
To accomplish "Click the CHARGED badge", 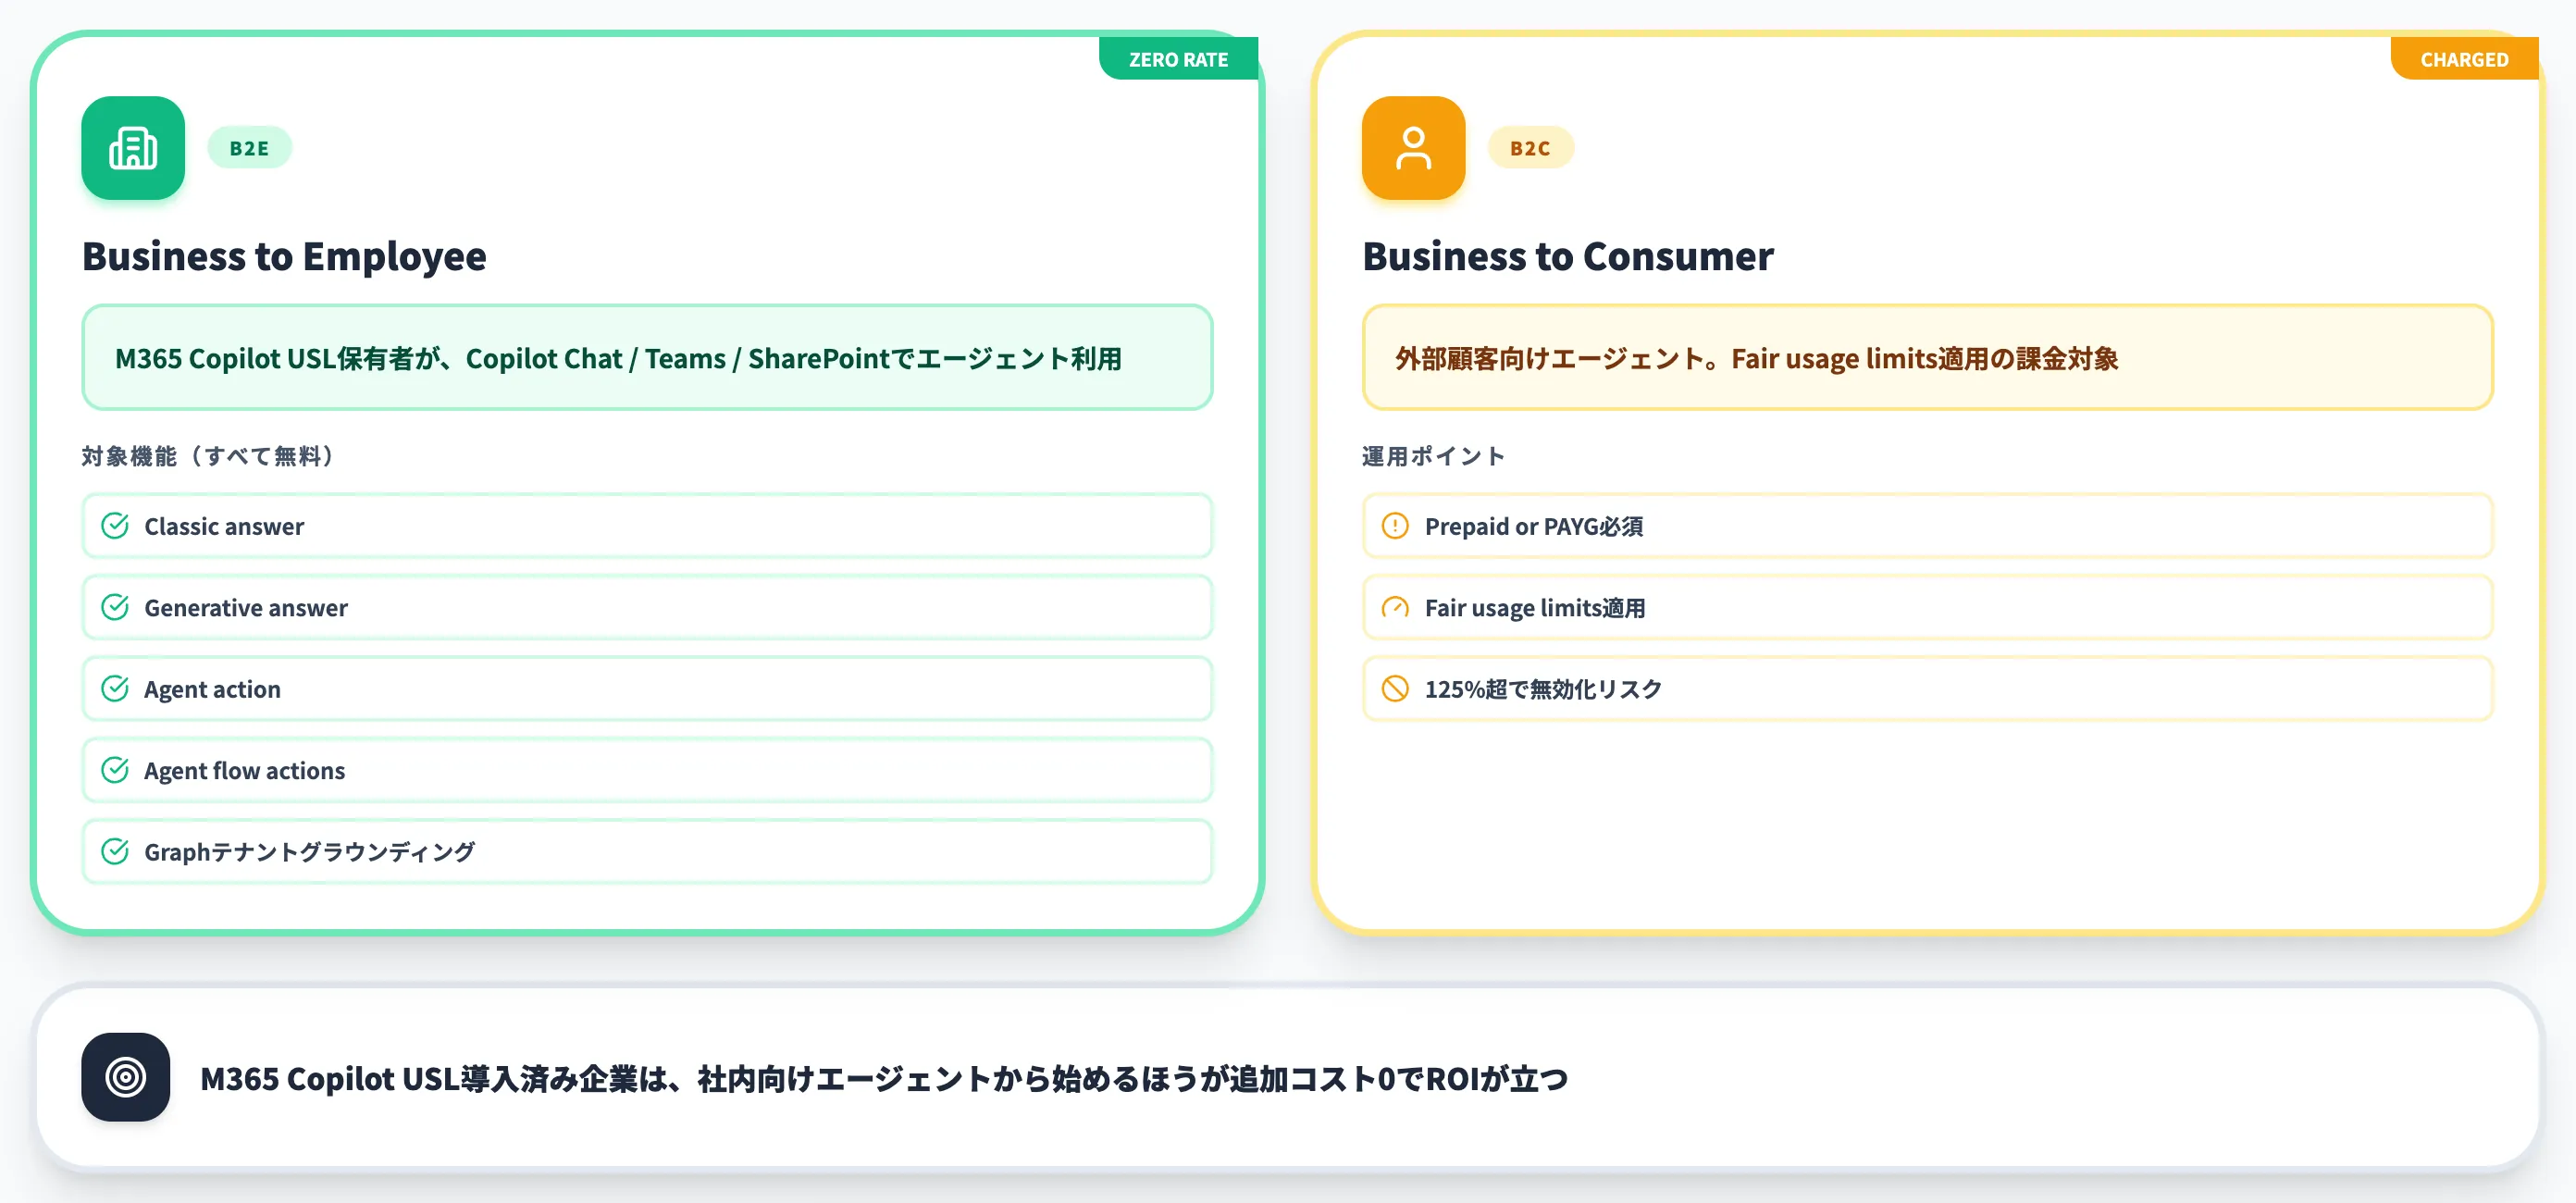I will 2464,59.
